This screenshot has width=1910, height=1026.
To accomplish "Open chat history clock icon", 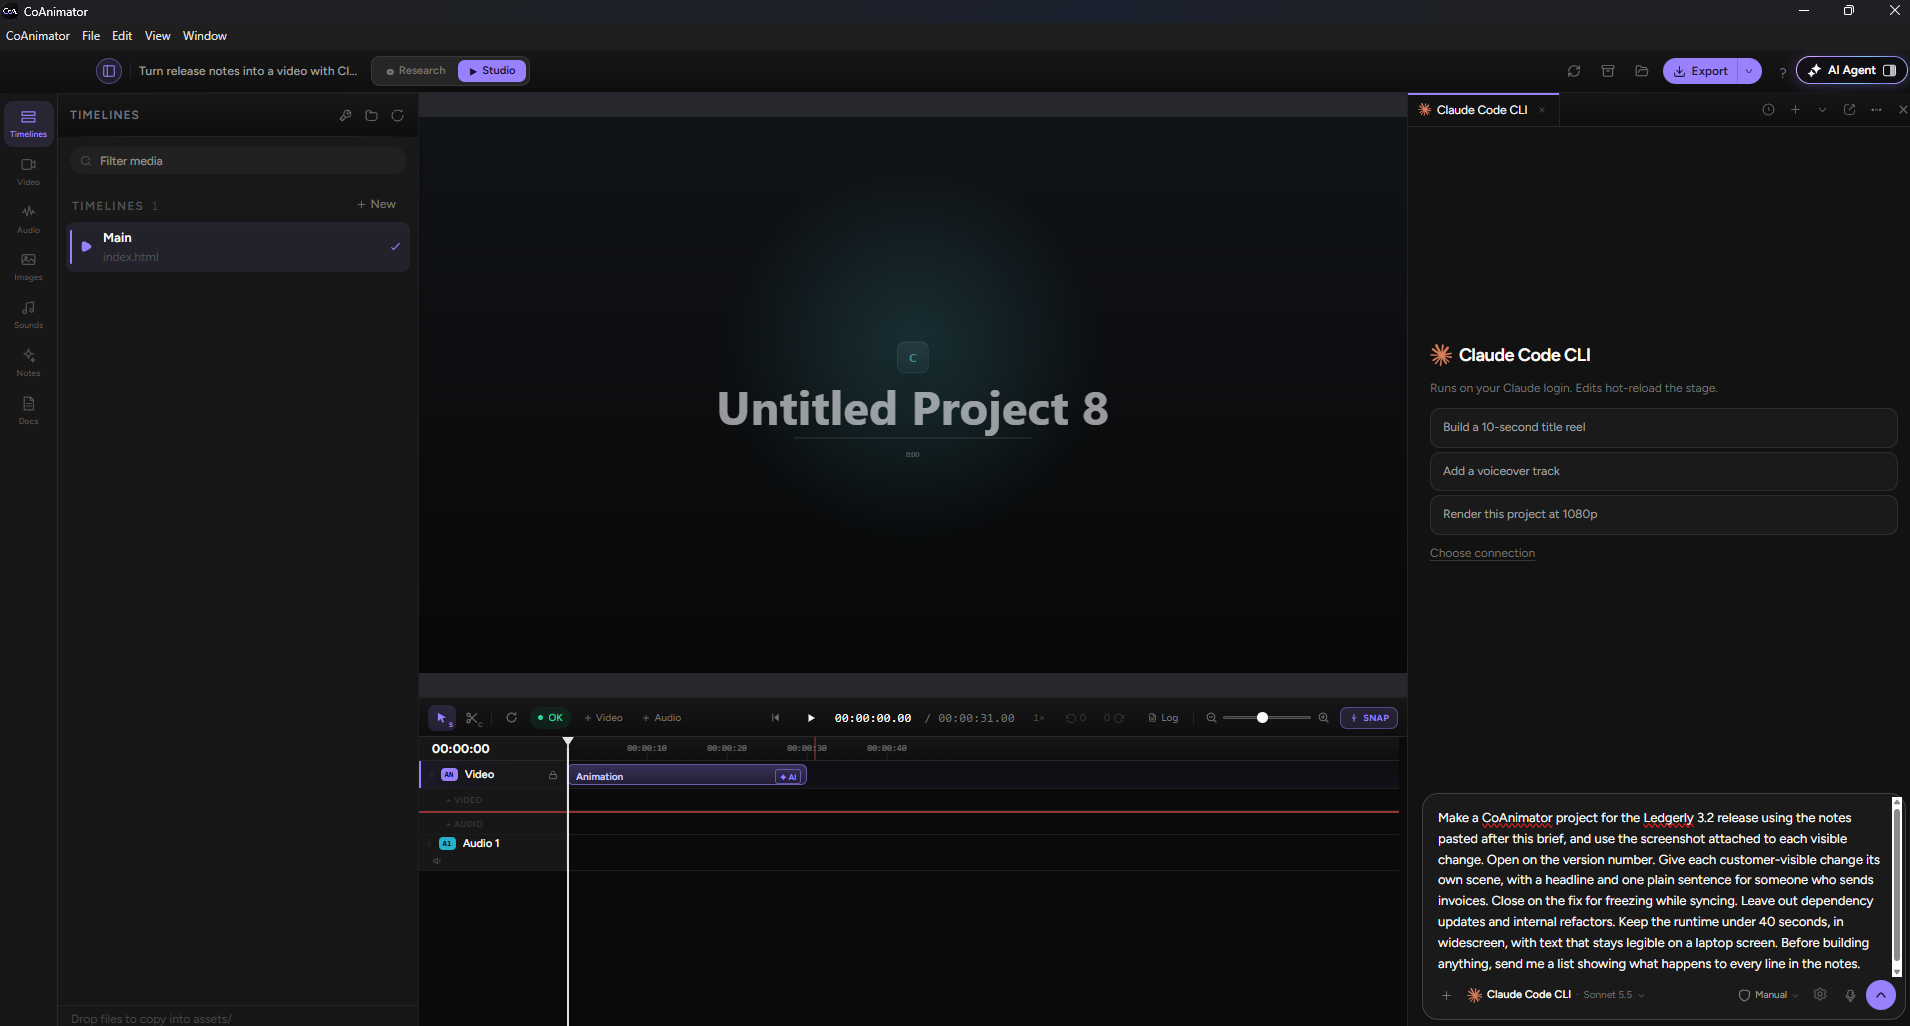I will tap(1768, 110).
